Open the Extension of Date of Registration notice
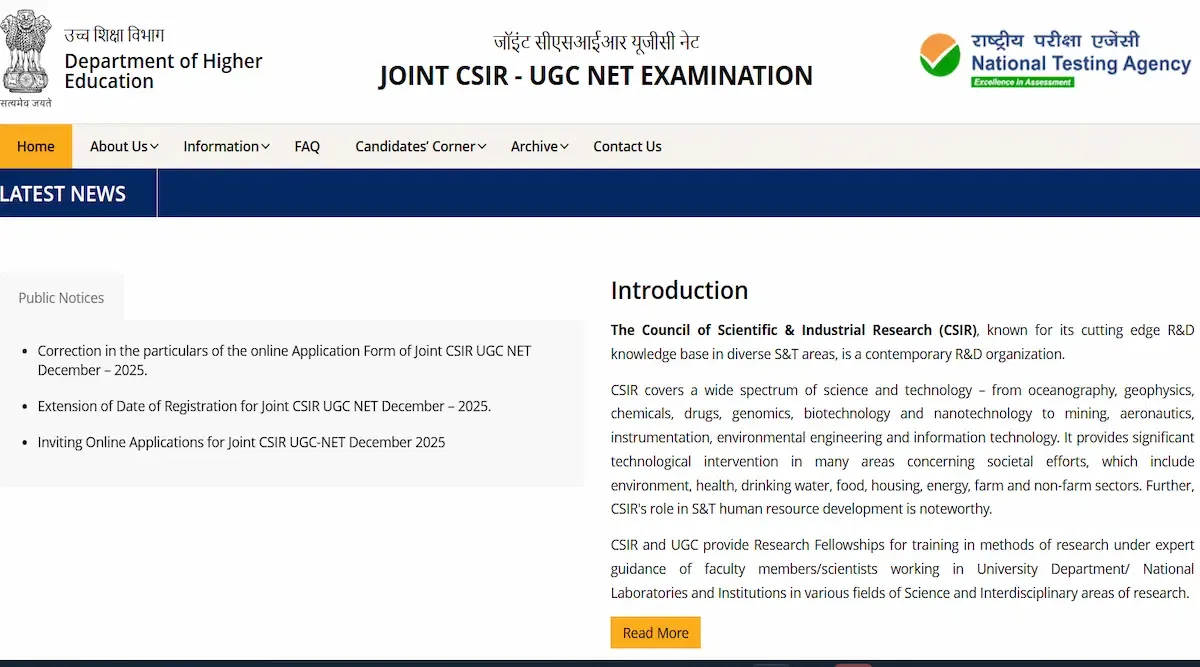 [264, 406]
